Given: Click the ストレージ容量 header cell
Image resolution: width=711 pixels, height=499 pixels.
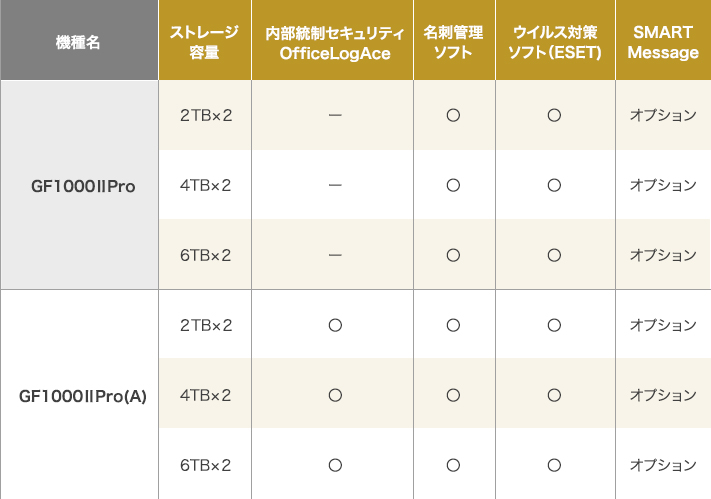Looking at the screenshot, I should click(205, 43).
